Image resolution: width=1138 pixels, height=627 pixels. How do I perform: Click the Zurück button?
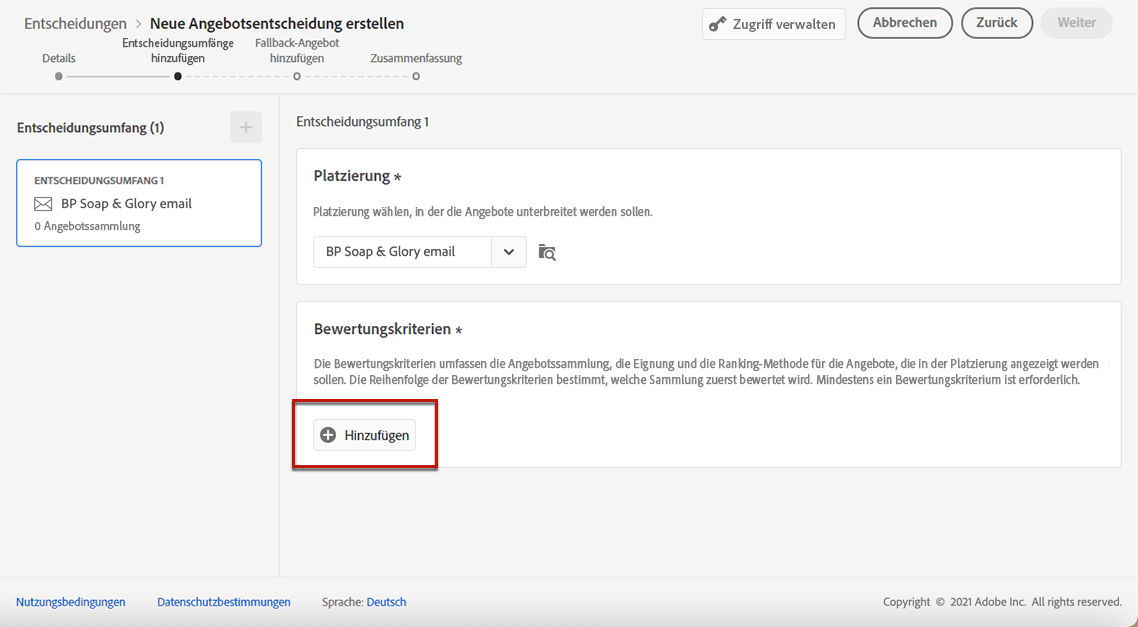pyautogui.click(x=997, y=23)
